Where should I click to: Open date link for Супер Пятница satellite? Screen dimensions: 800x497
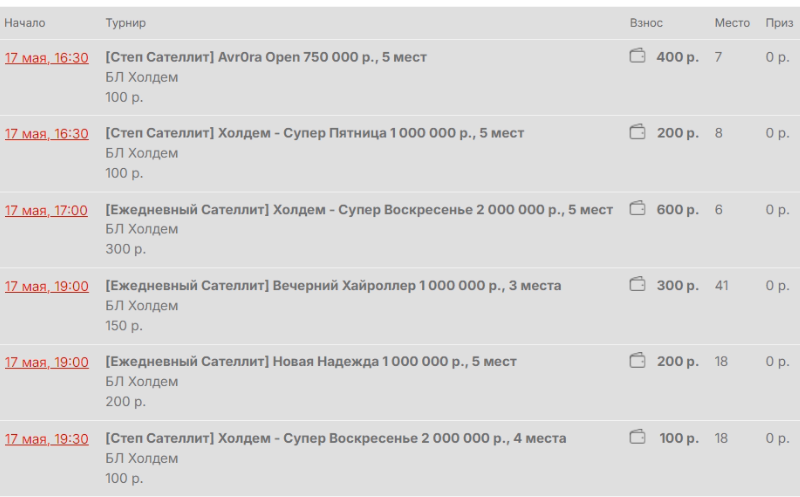click(x=46, y=134)
